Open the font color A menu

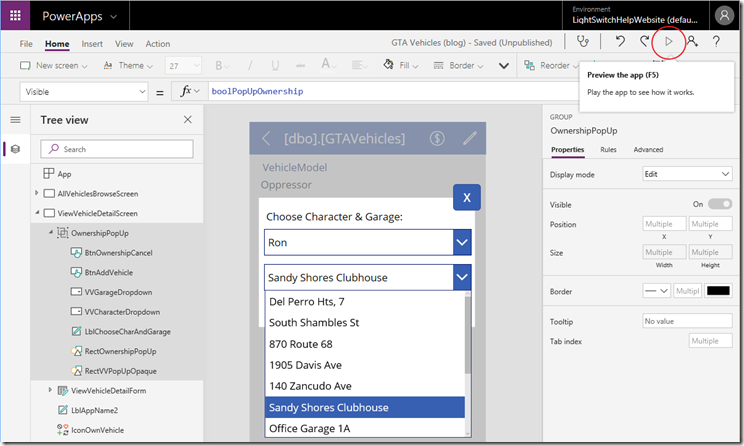coord(329,64)
